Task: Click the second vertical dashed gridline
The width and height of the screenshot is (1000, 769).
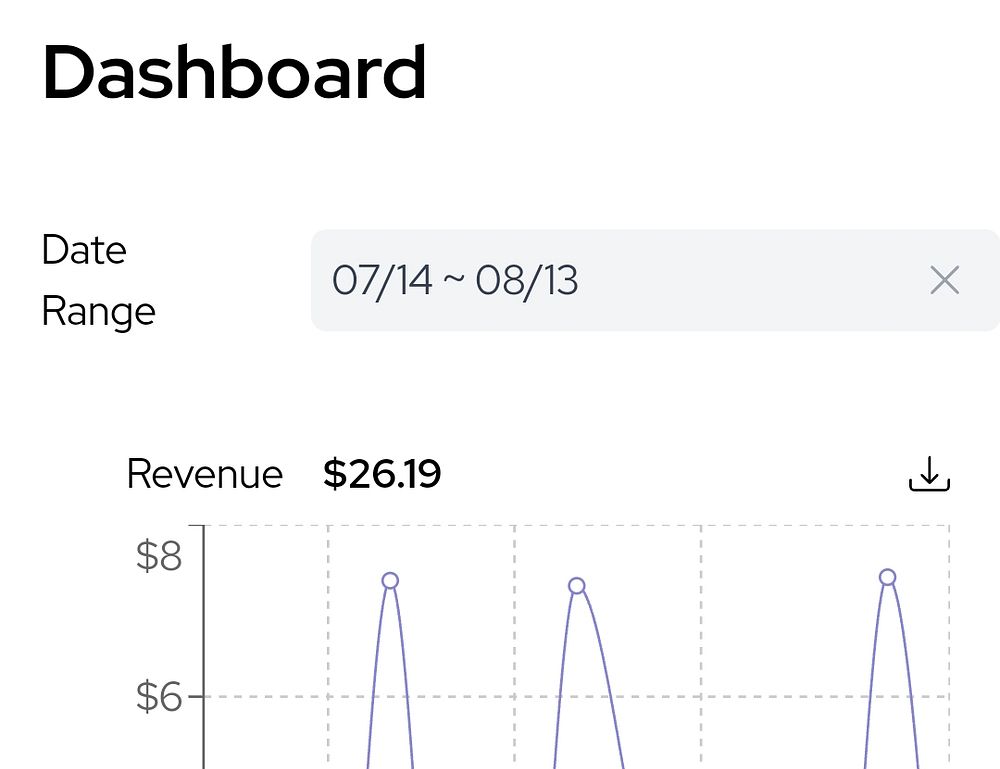Action: tap(515, 647)
